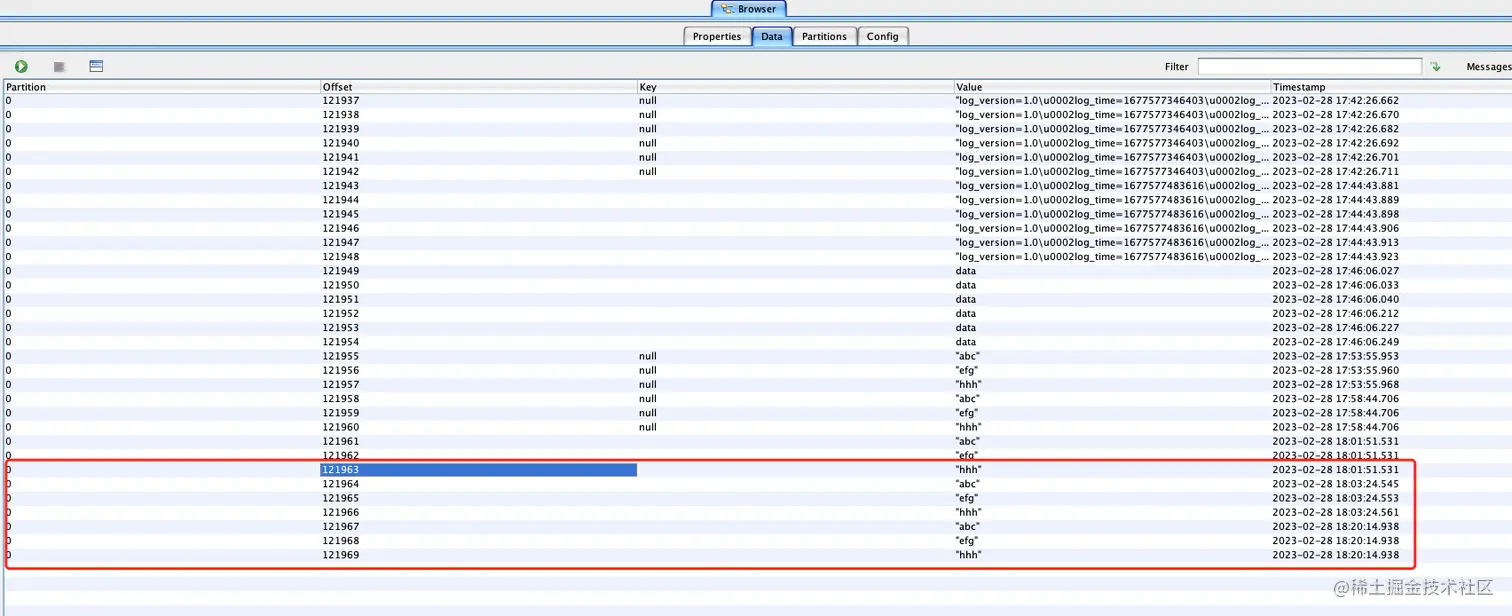
Task: Click the "efg" value in row 121968
Action: point(968,541)
